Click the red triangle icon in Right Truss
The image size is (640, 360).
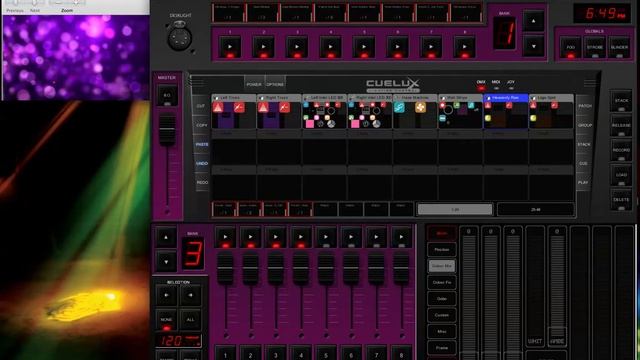pyautogui.click(x=263, y=107)
